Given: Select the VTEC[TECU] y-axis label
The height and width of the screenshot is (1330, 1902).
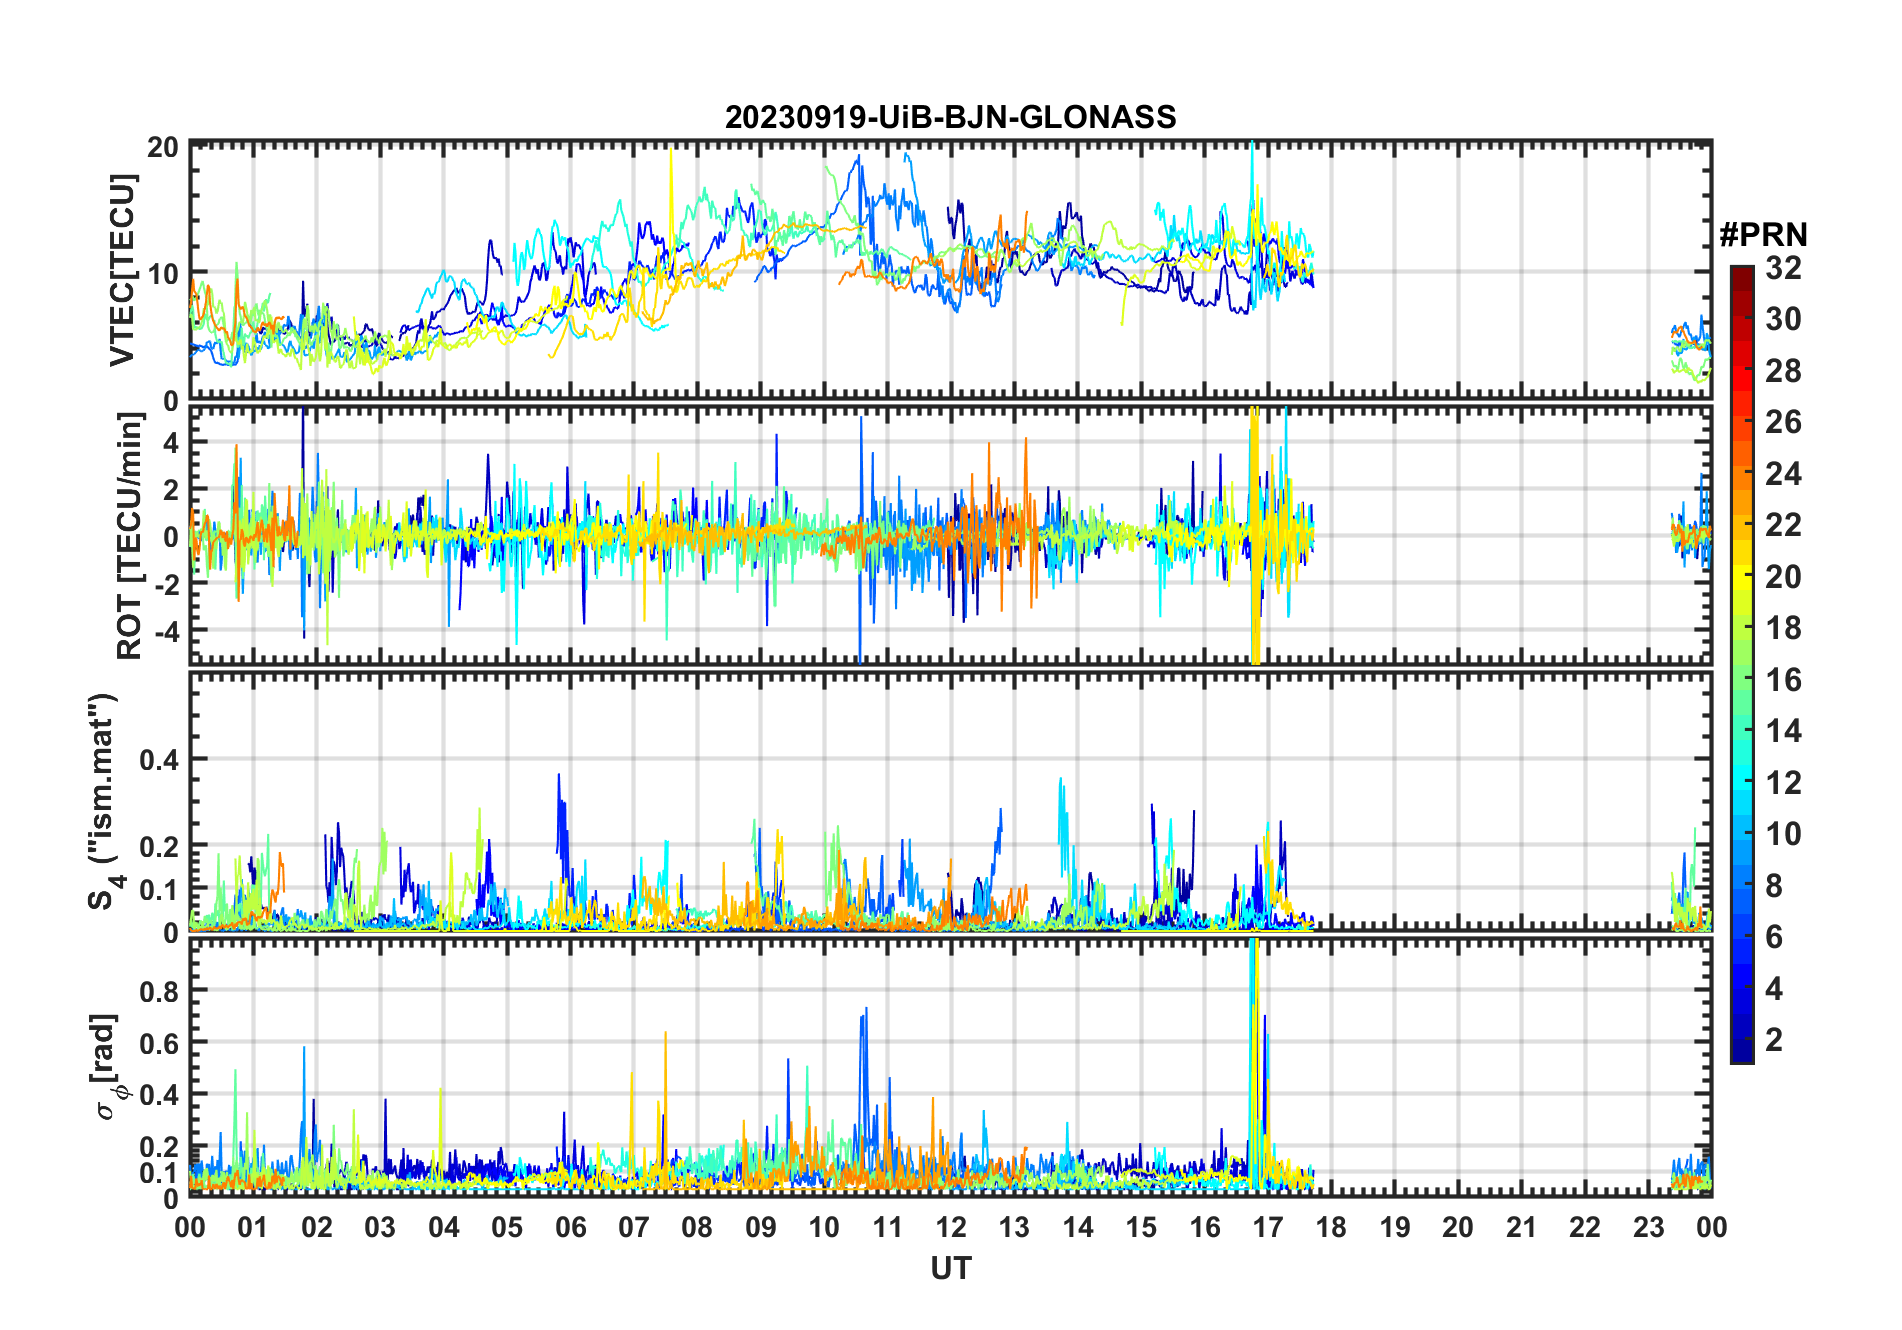Looking at the screenshot, I should tap(122, 270).
